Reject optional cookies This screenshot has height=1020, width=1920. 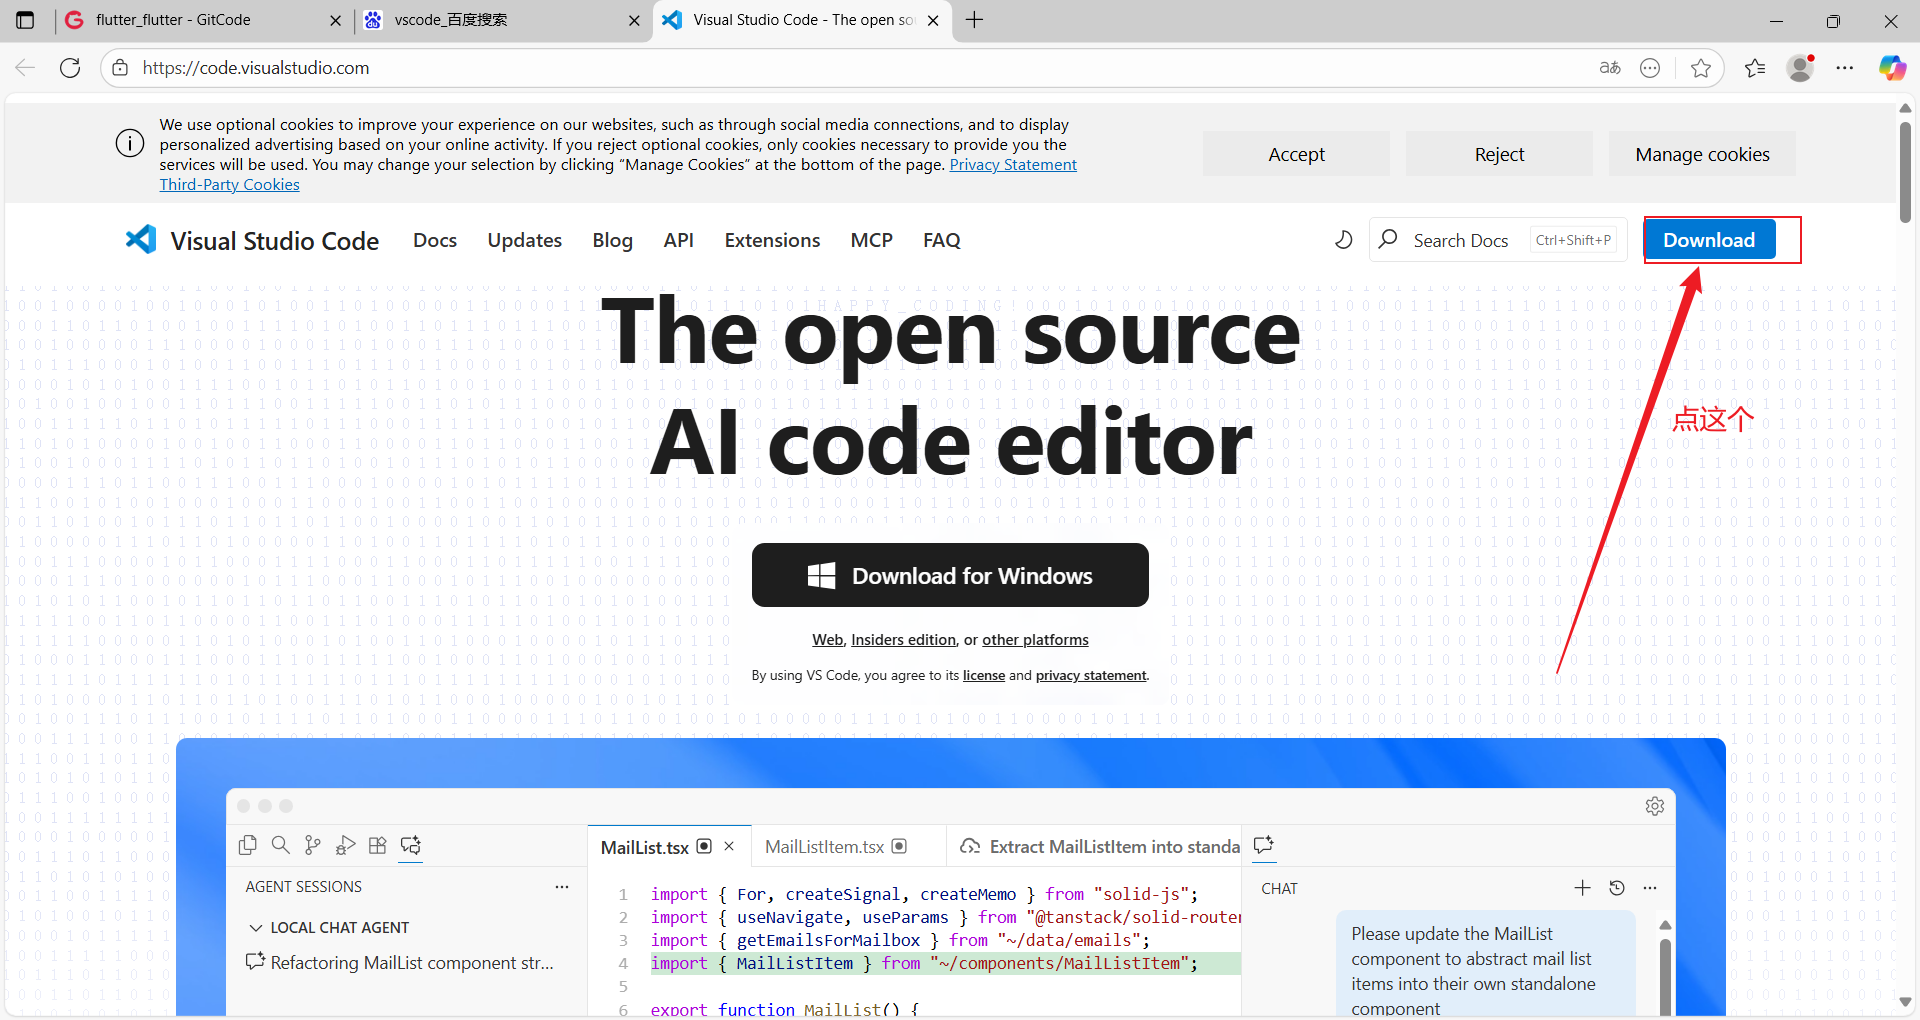1499,154
